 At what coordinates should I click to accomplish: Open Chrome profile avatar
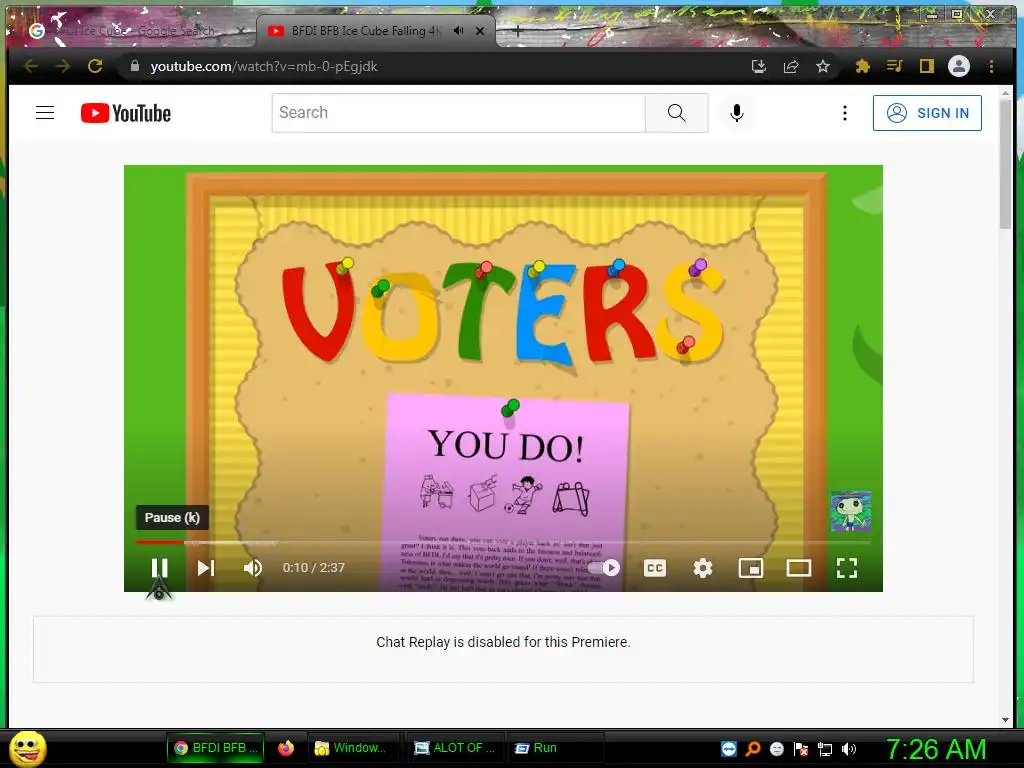click(959, 66)
